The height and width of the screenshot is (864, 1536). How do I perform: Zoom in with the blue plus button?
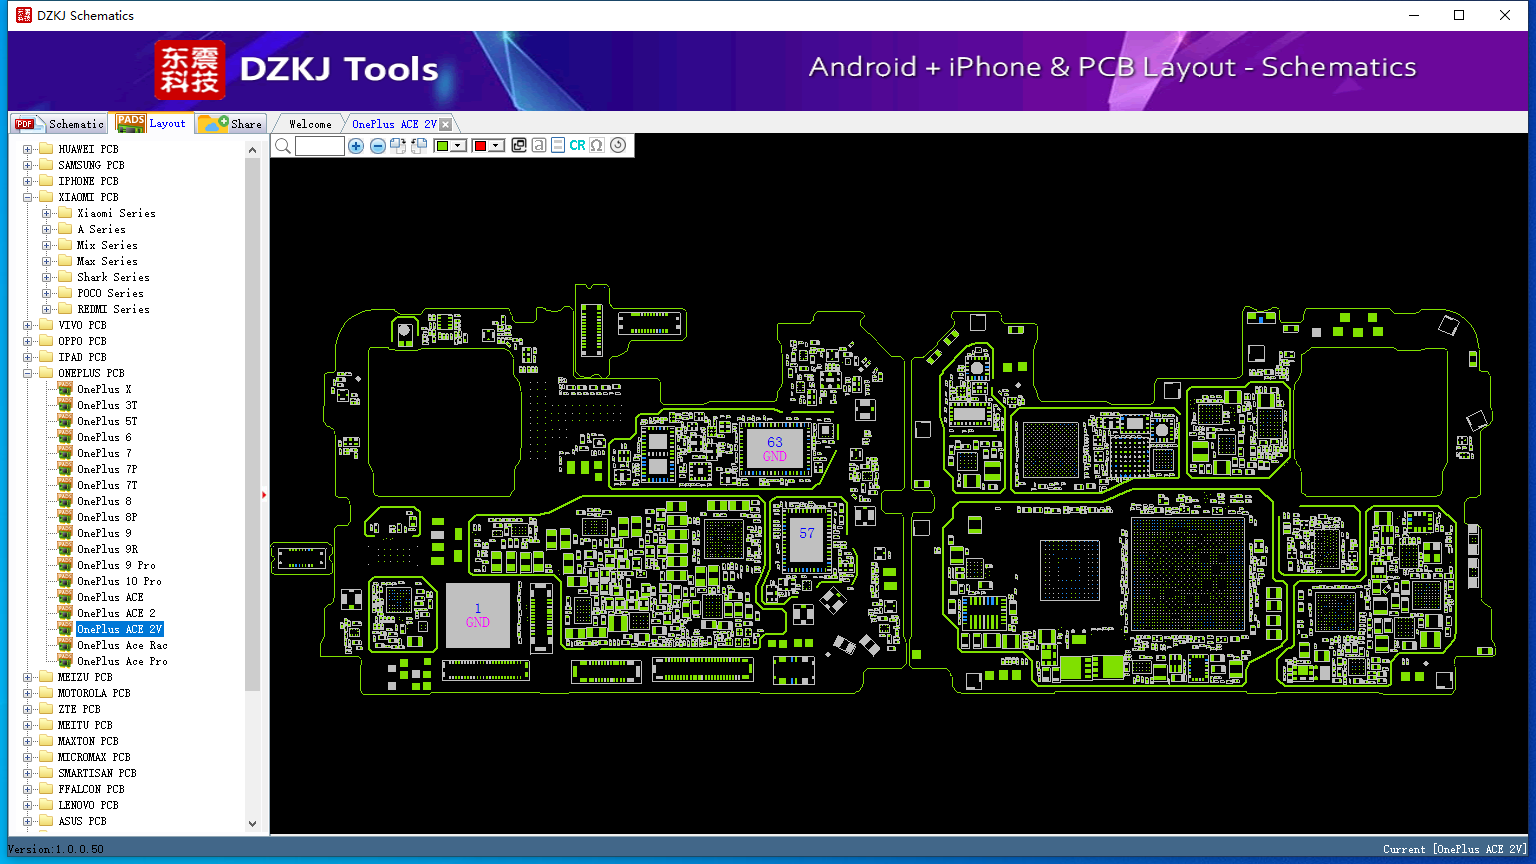356,146
